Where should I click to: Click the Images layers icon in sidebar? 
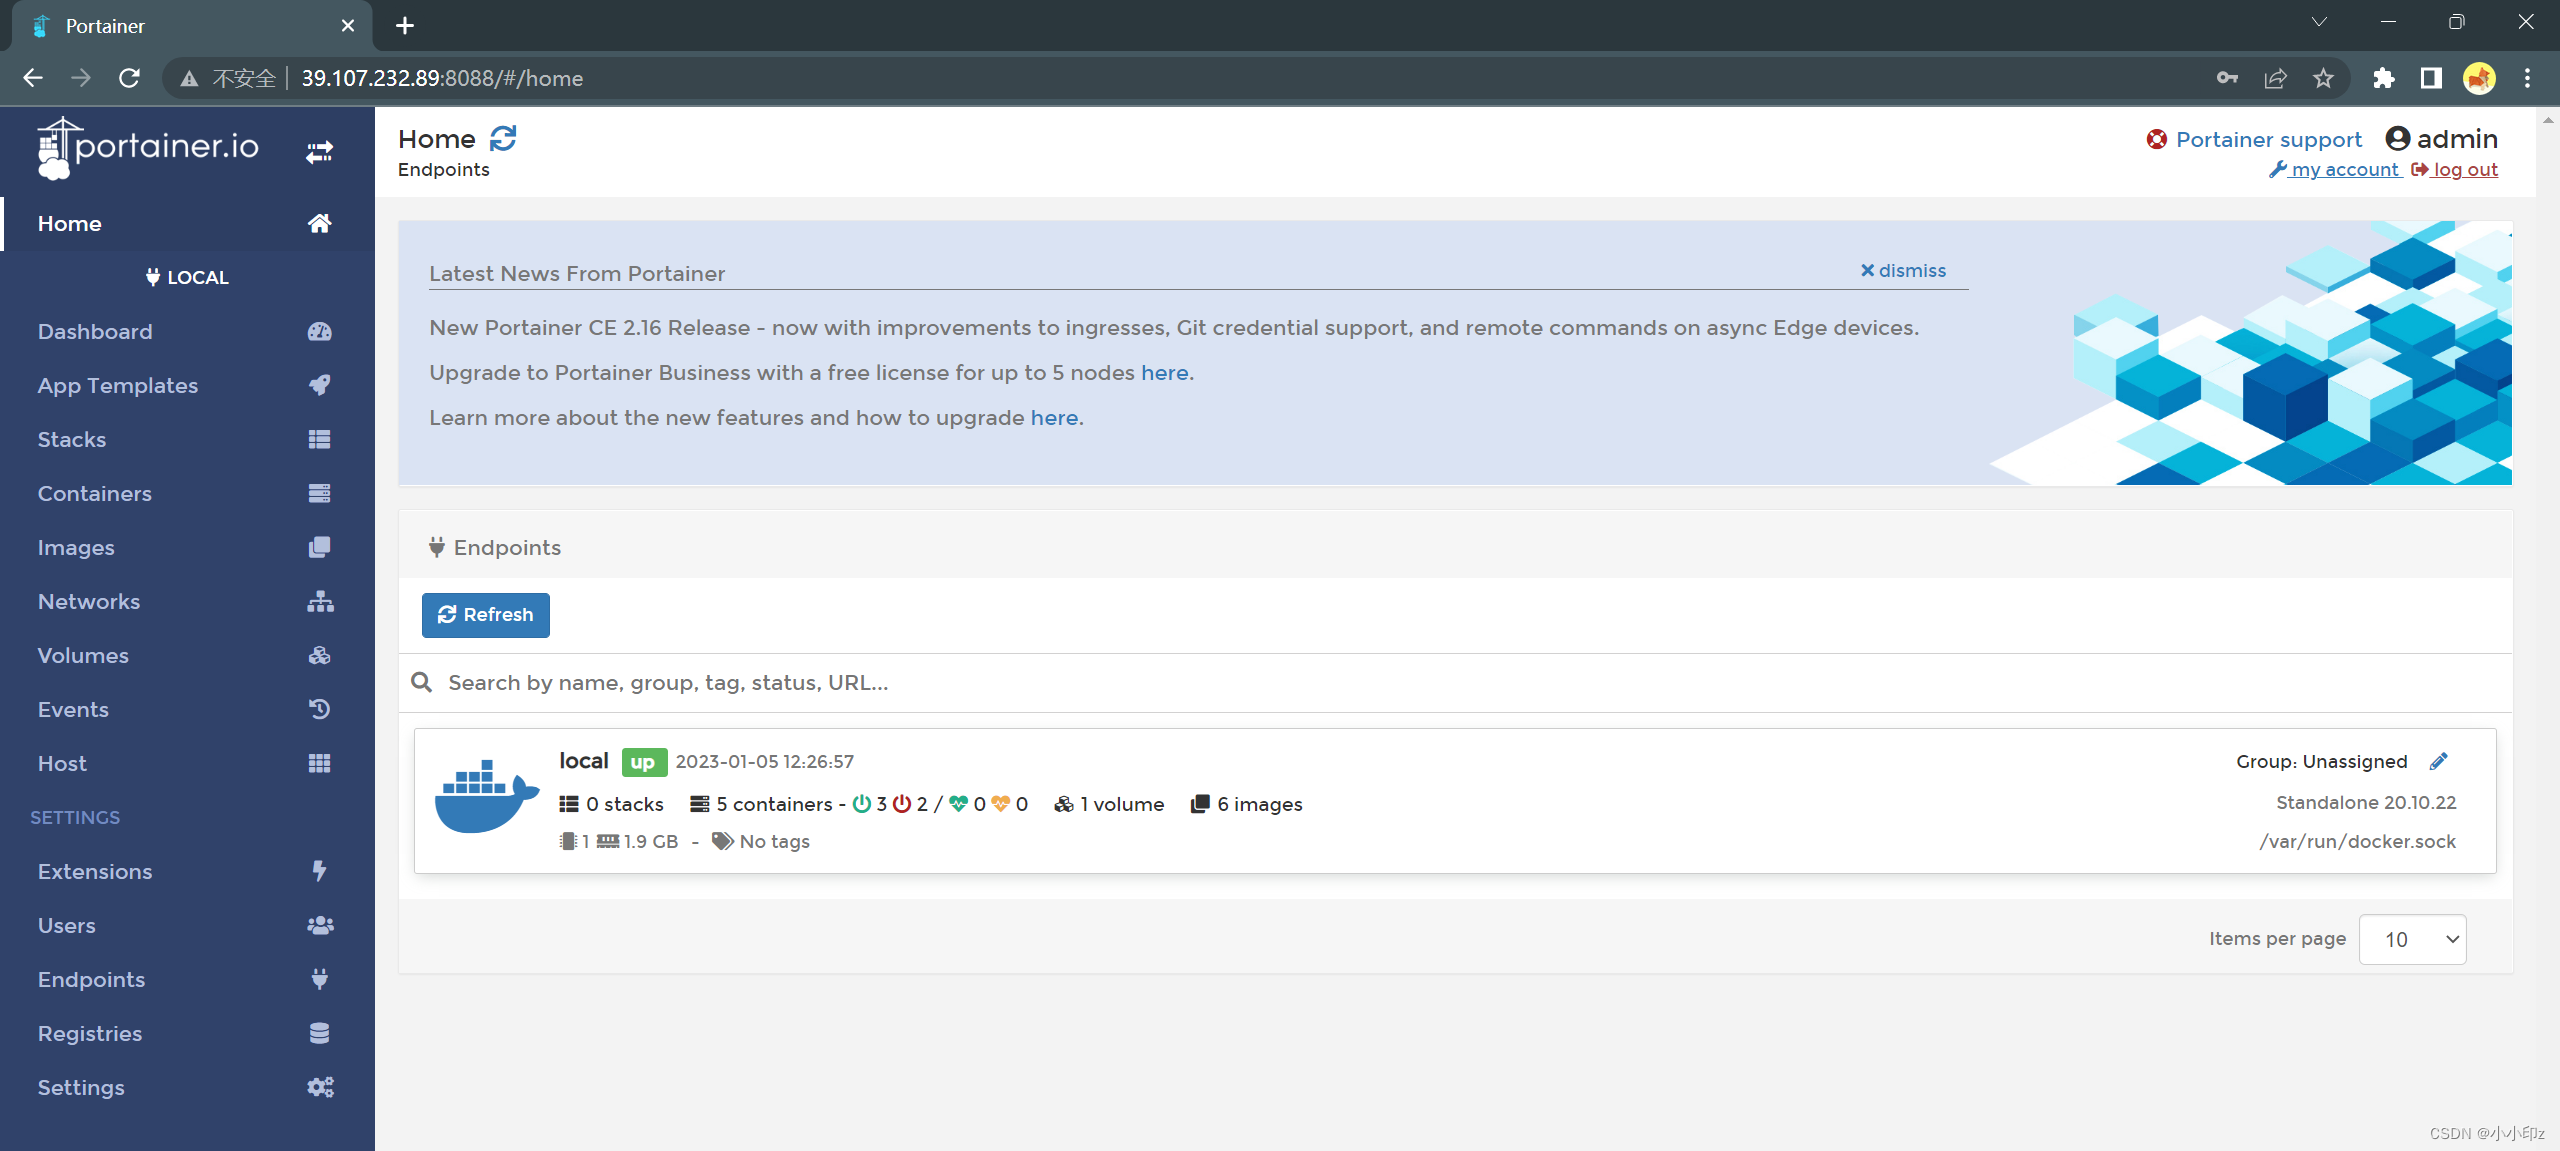pyautogui.click(x=318, y=547)
